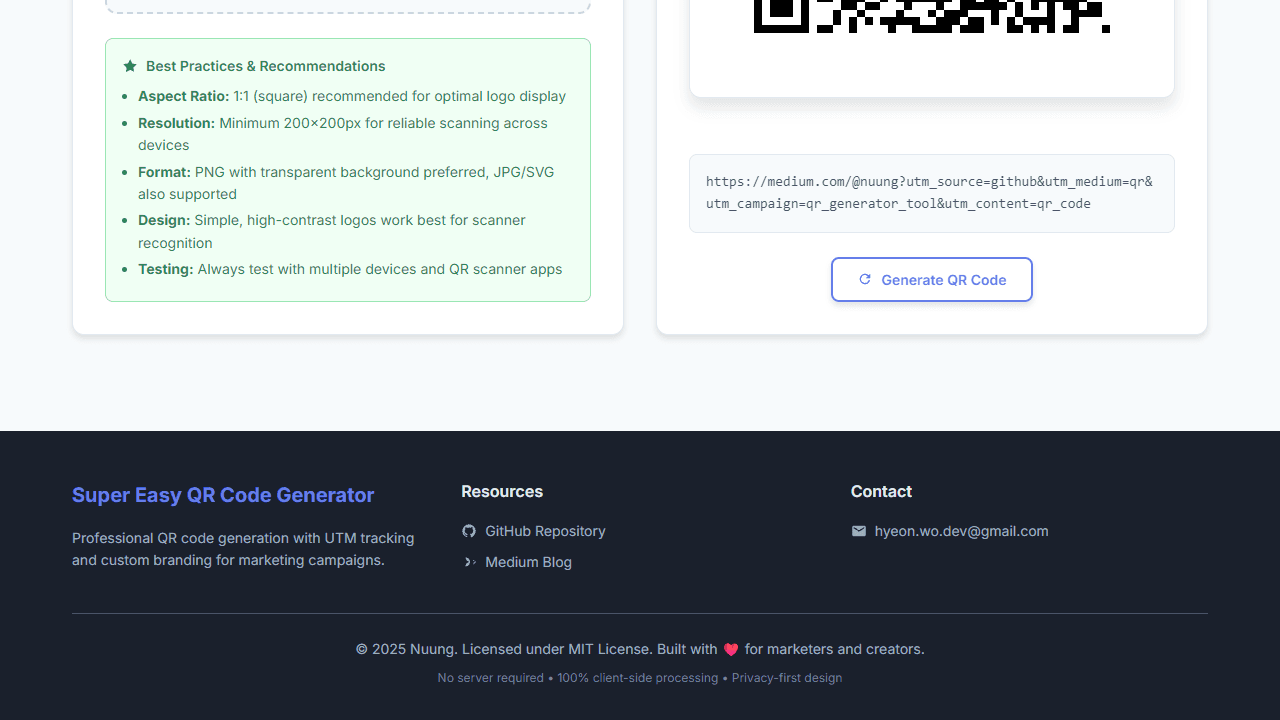The height and width of the screenshot is (720, 1280).
Task: Click the Testing recommendation line
Action: (x=350, y=269)
